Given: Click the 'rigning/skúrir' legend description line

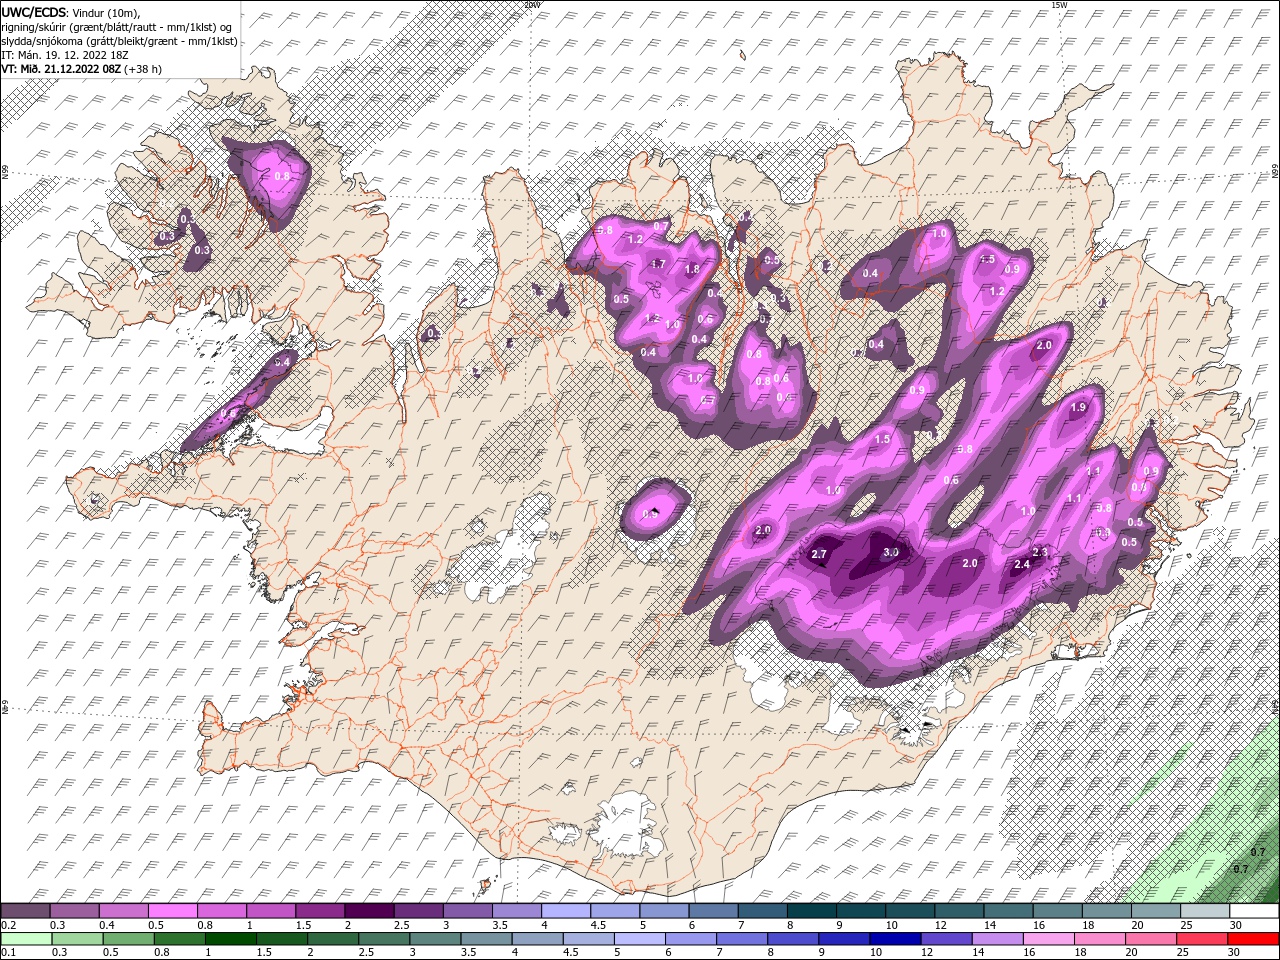Looking at the screenshot, I should tap(118, 27).
